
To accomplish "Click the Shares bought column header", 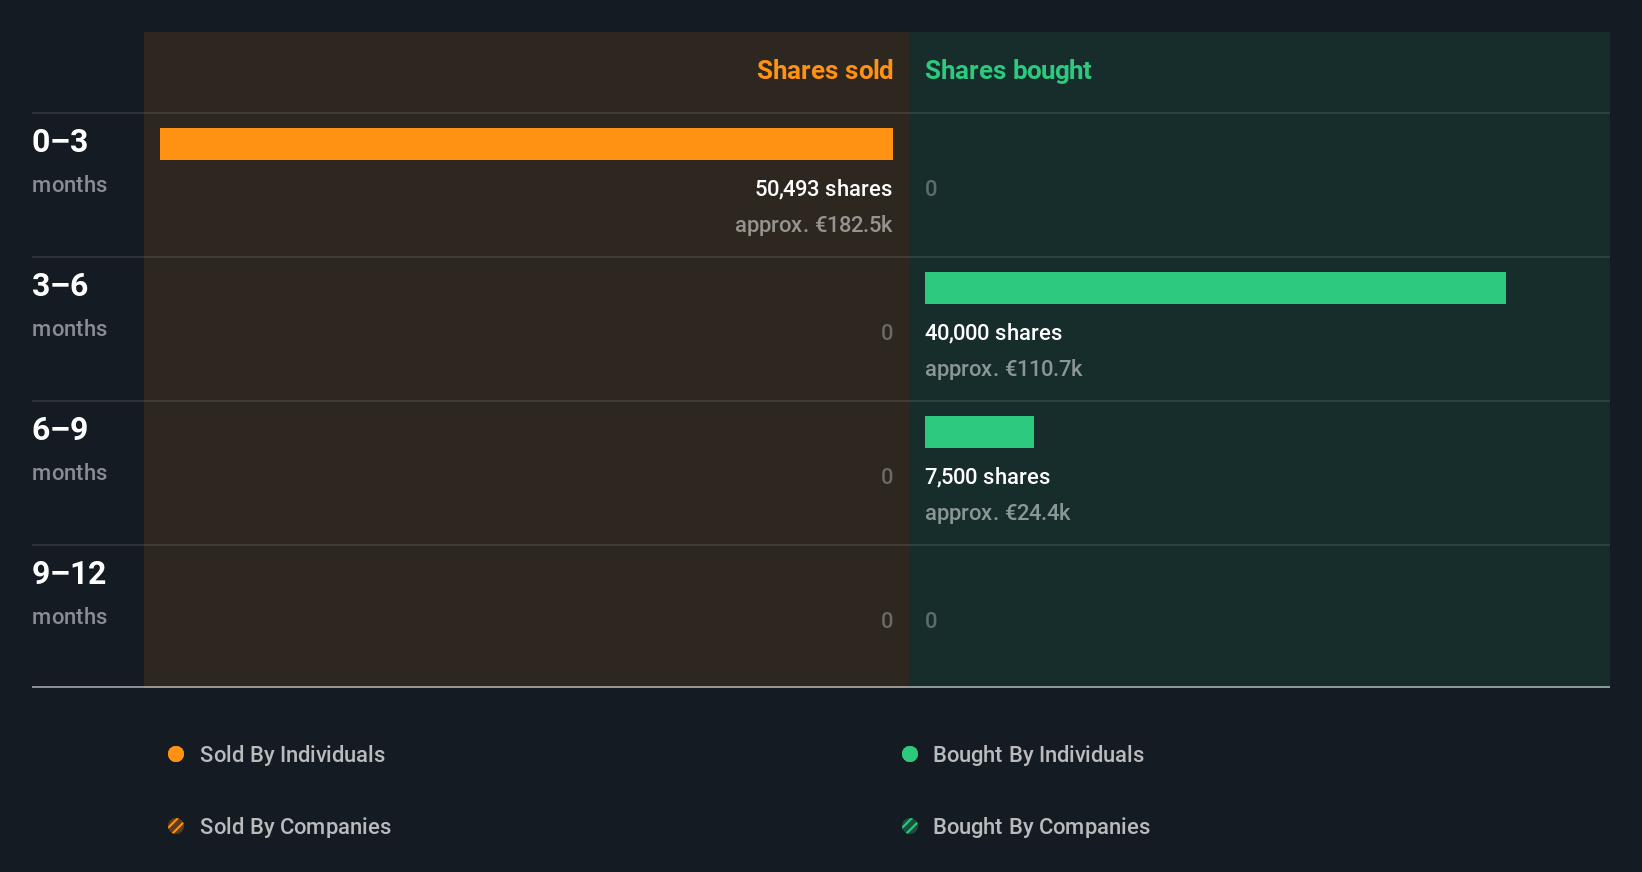I will 1008,70.
